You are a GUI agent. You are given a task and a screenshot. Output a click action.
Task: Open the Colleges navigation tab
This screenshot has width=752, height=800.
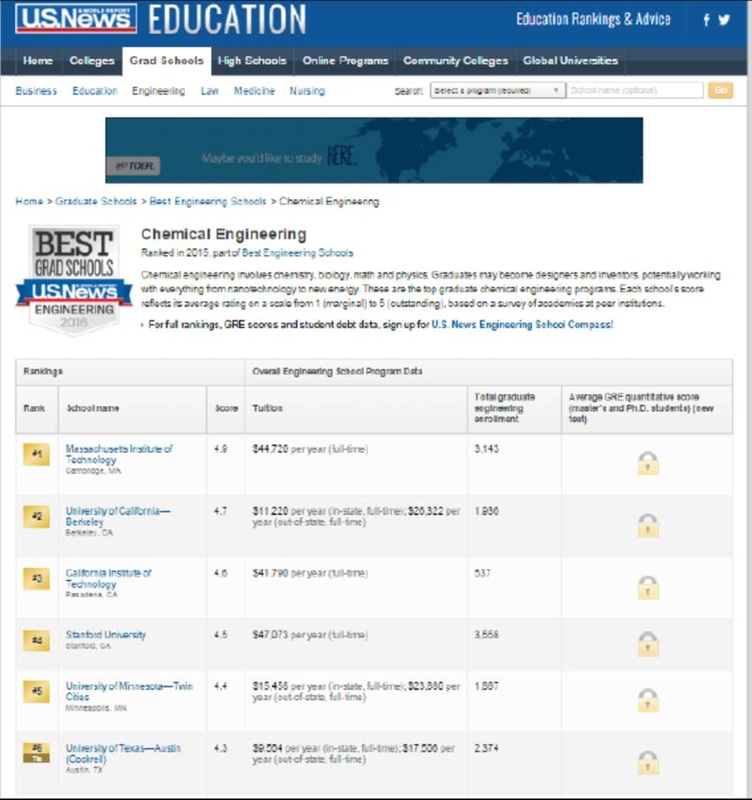pyautogui.click(x=92, y=61)
